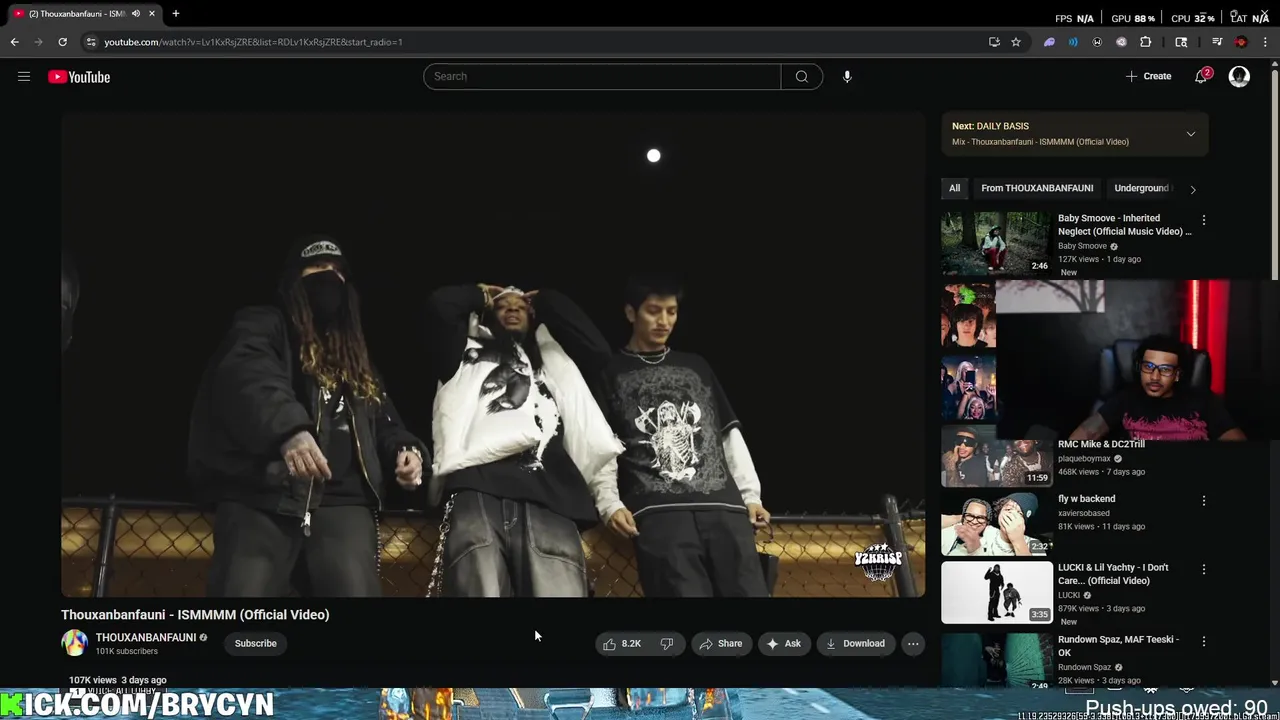Click the Create button
This screenshot has height=720, width=1280.
[x=1149, y=77]
